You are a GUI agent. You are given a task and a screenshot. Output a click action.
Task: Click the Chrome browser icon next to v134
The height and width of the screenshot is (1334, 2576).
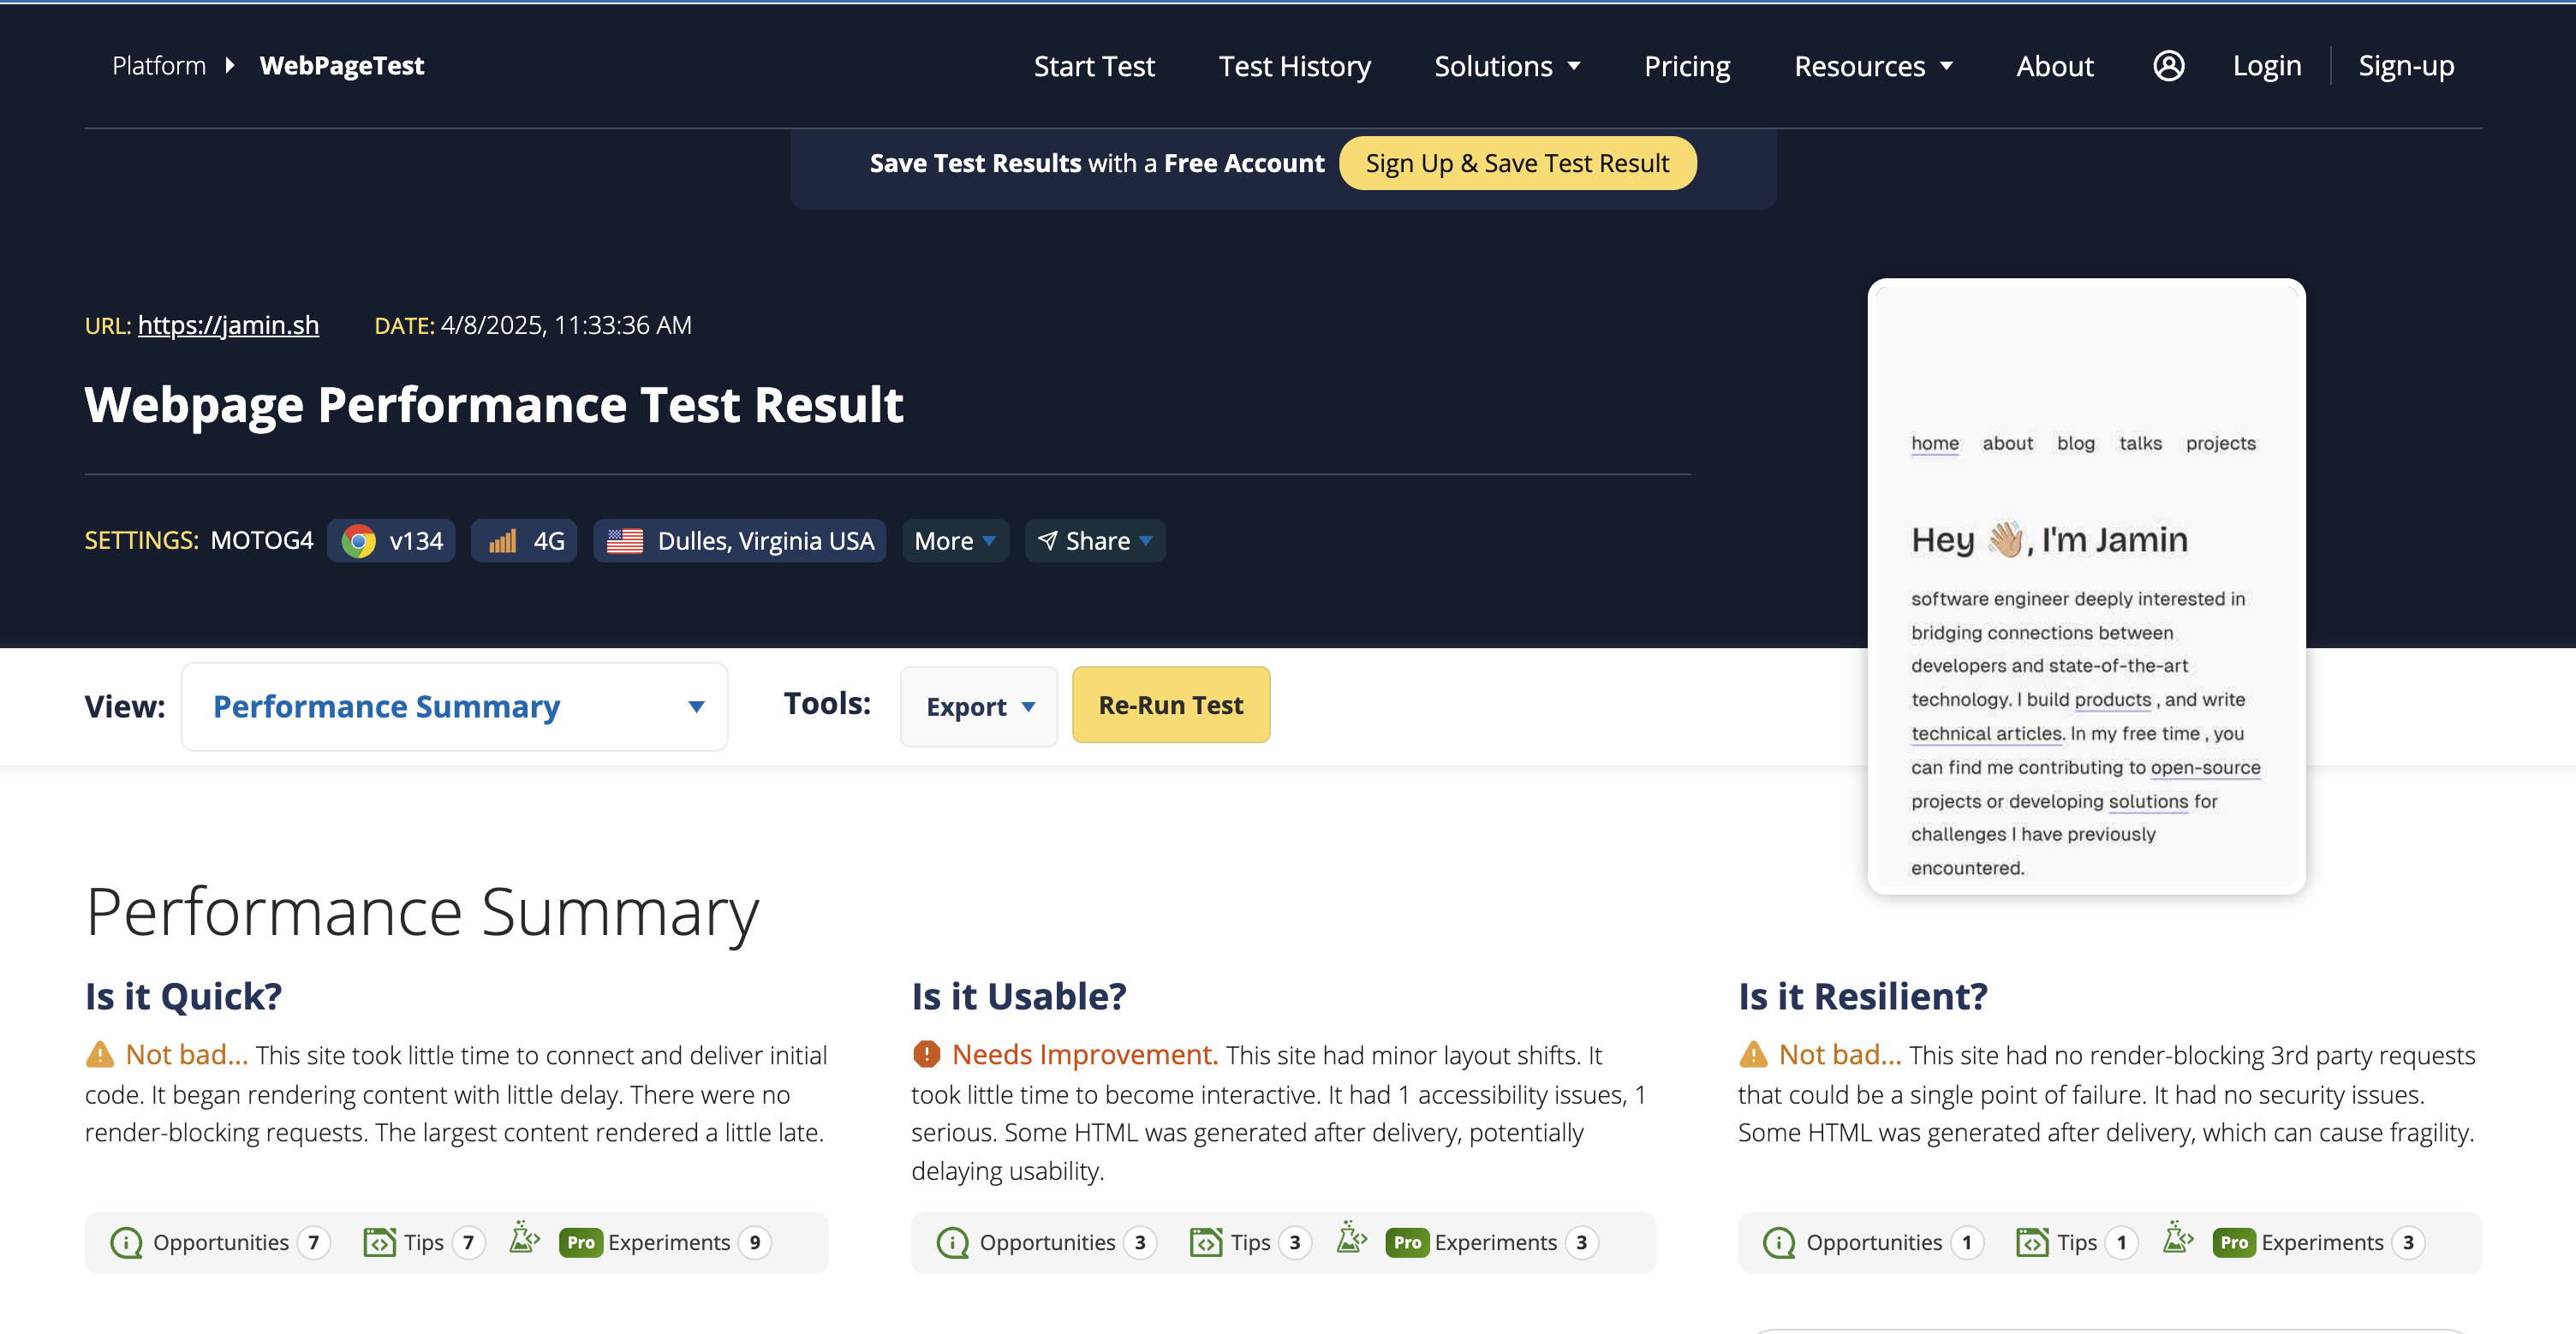[x=358, y=540]
